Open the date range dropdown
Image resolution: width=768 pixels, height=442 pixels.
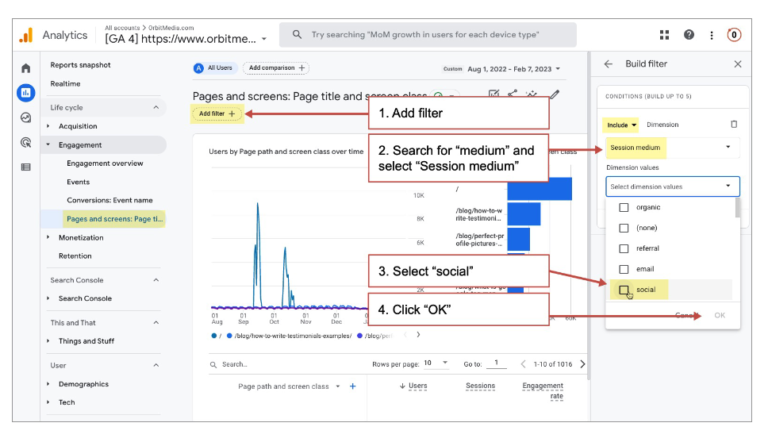514,69
